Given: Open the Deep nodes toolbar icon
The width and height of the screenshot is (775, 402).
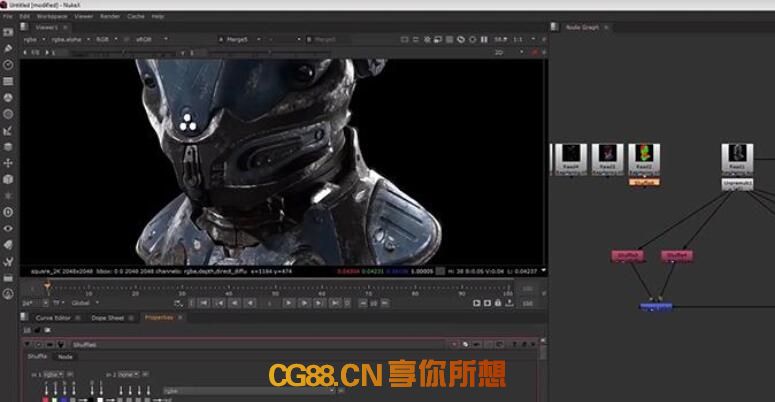Looking at the screenshot, I should (x=8, y=212).
